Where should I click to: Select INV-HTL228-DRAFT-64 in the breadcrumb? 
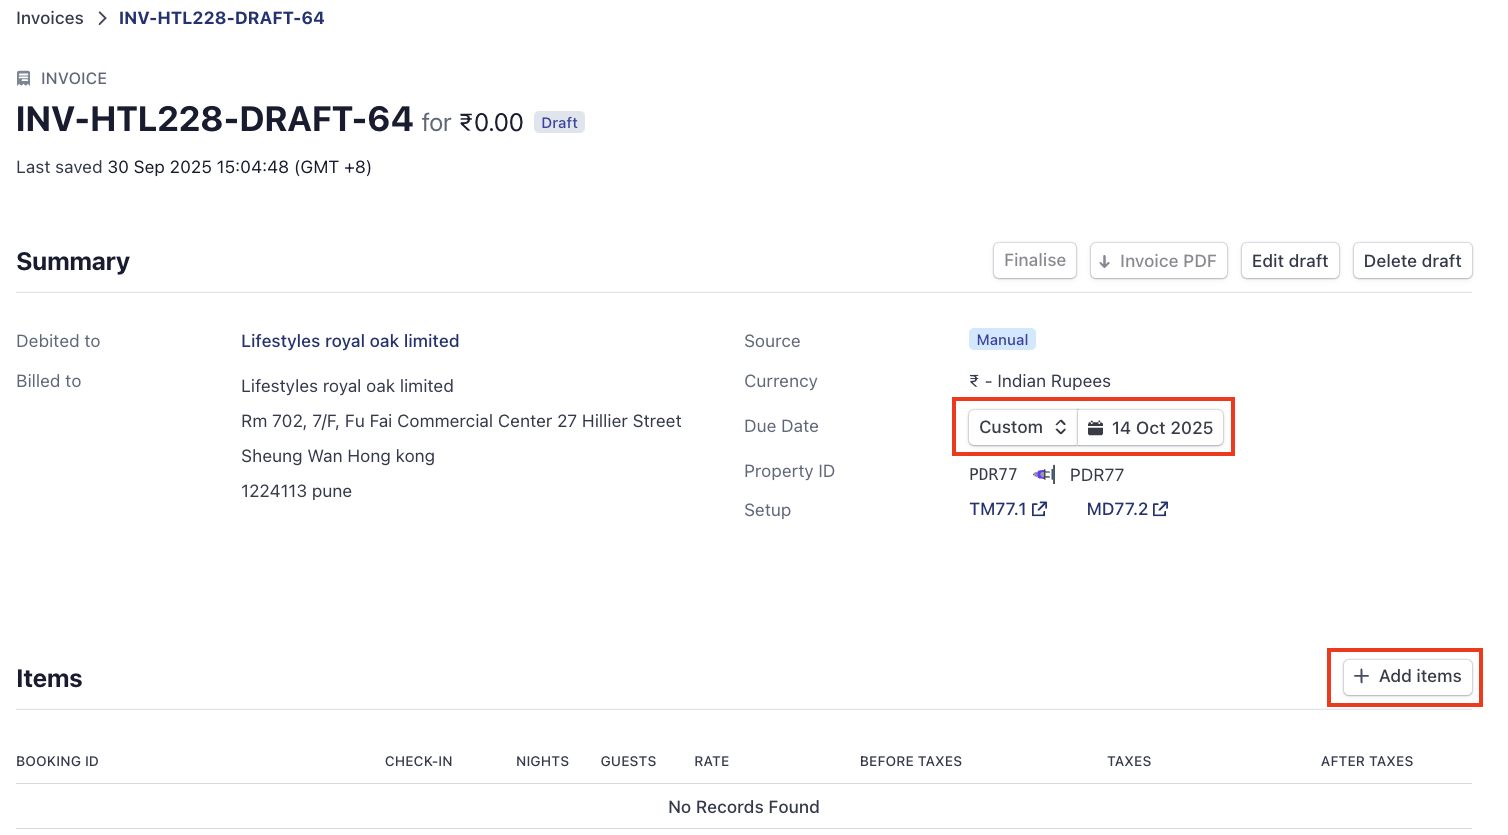click(x=221, y=18)
